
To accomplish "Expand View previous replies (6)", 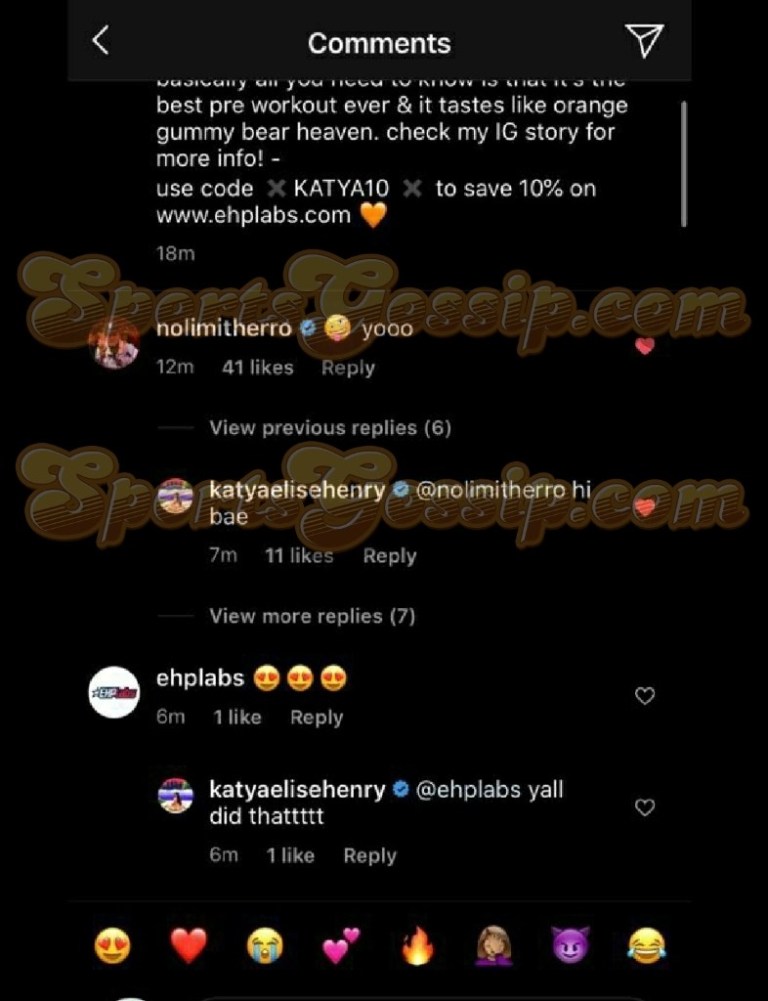I will click(330, 428).
